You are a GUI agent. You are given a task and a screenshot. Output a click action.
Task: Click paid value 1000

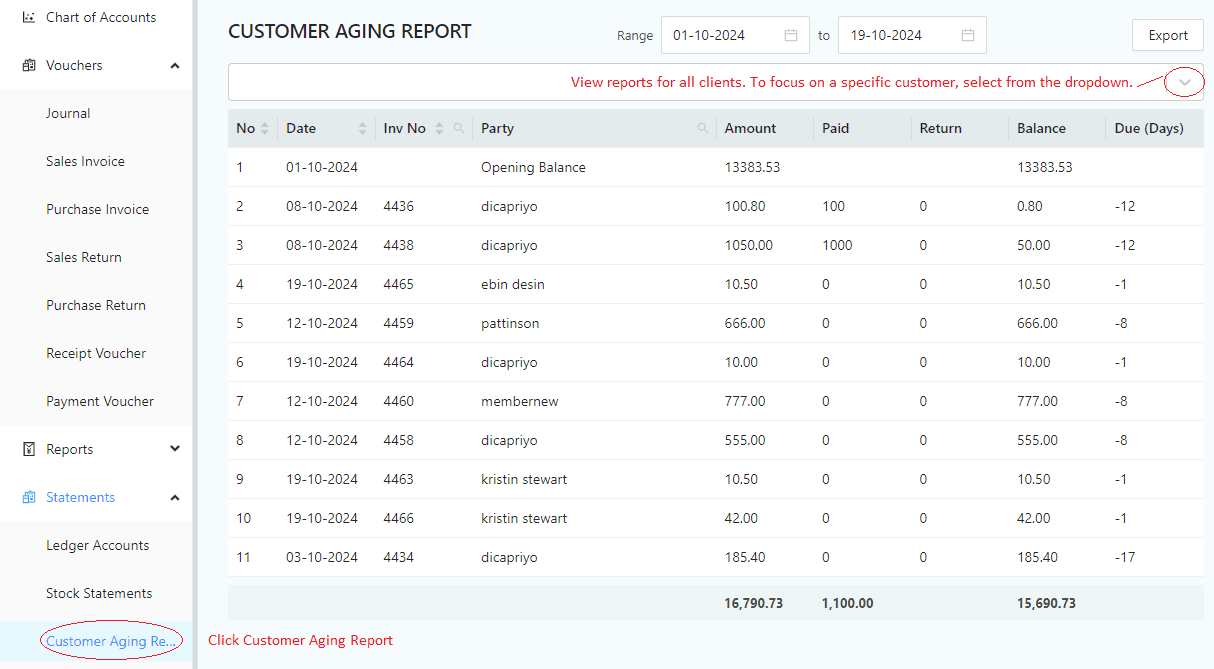coord(837,245)
